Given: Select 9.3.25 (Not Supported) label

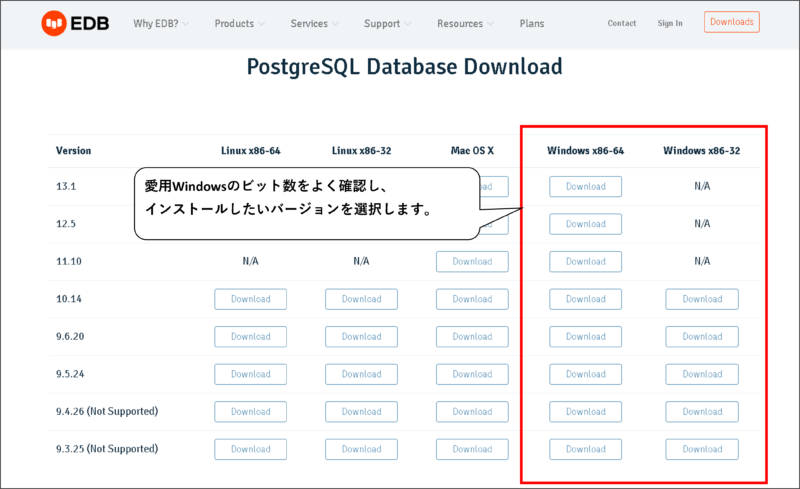Looking at the screenshot, I should 107,449.
